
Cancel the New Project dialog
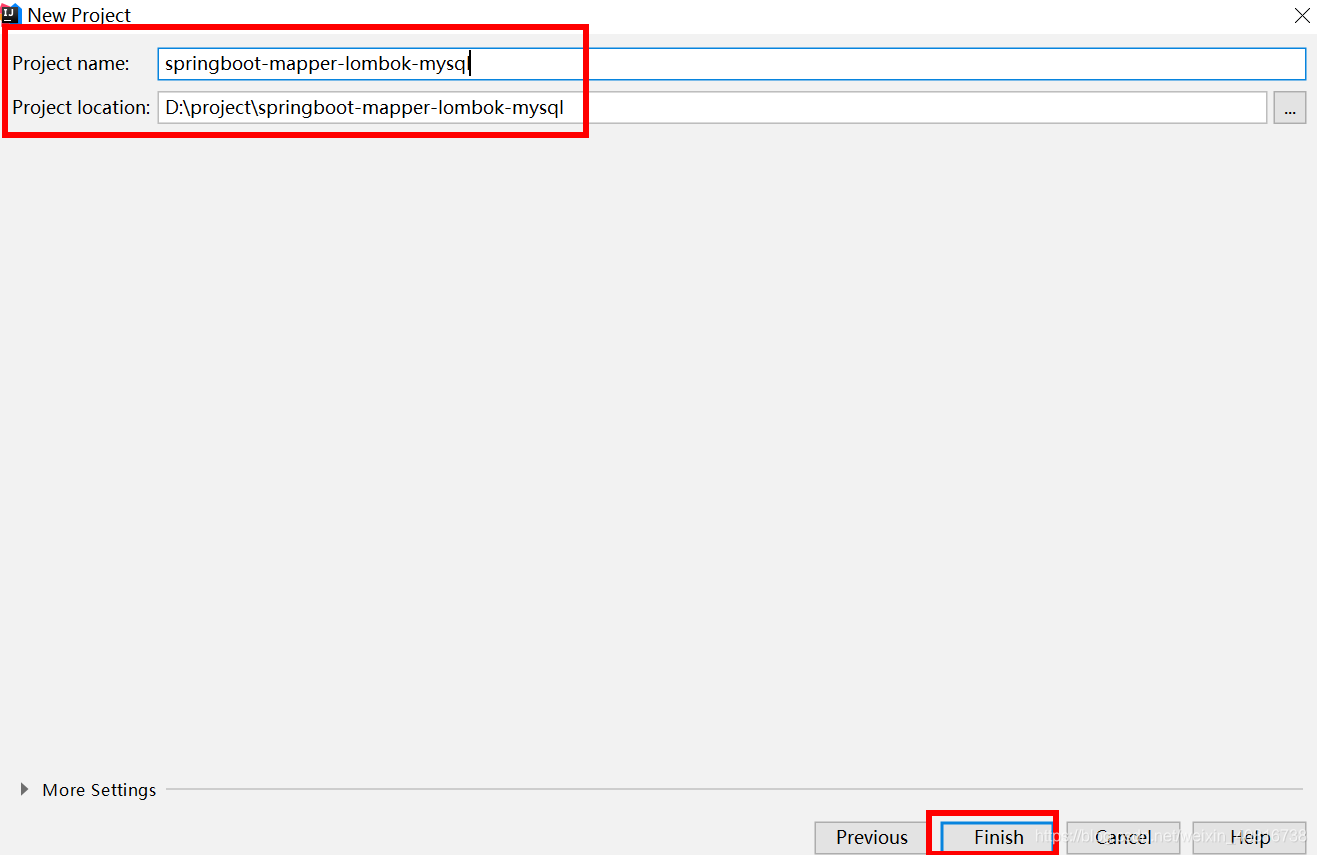click(1123, 837)
